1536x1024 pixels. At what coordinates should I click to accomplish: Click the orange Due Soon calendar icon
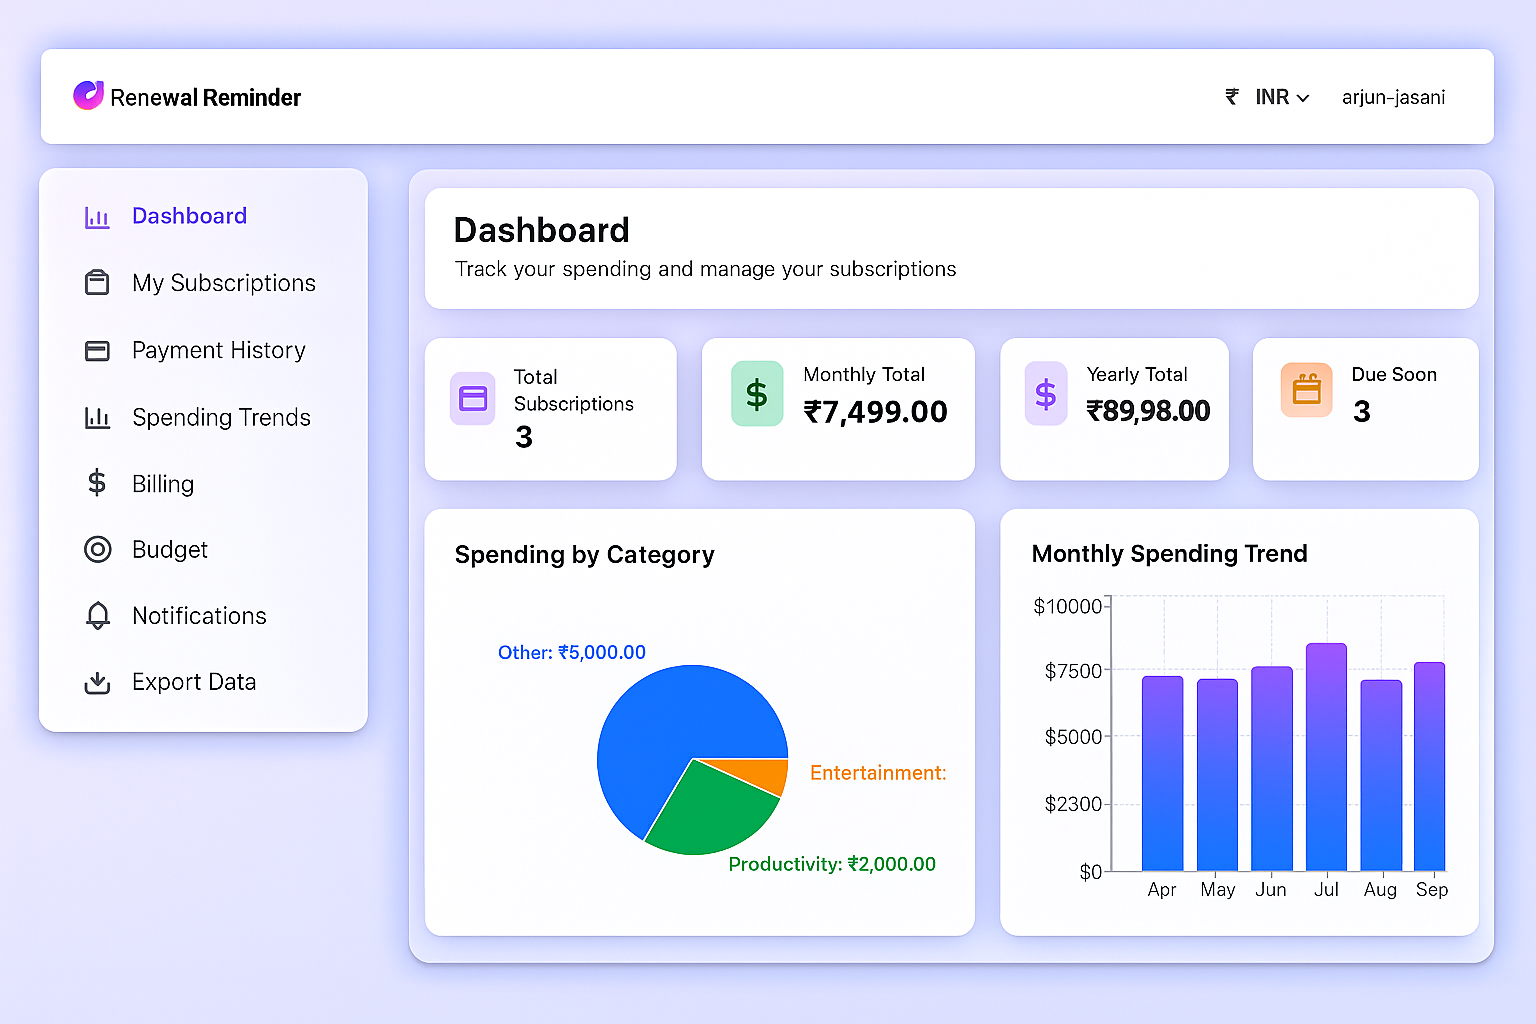pos(1306,390)
